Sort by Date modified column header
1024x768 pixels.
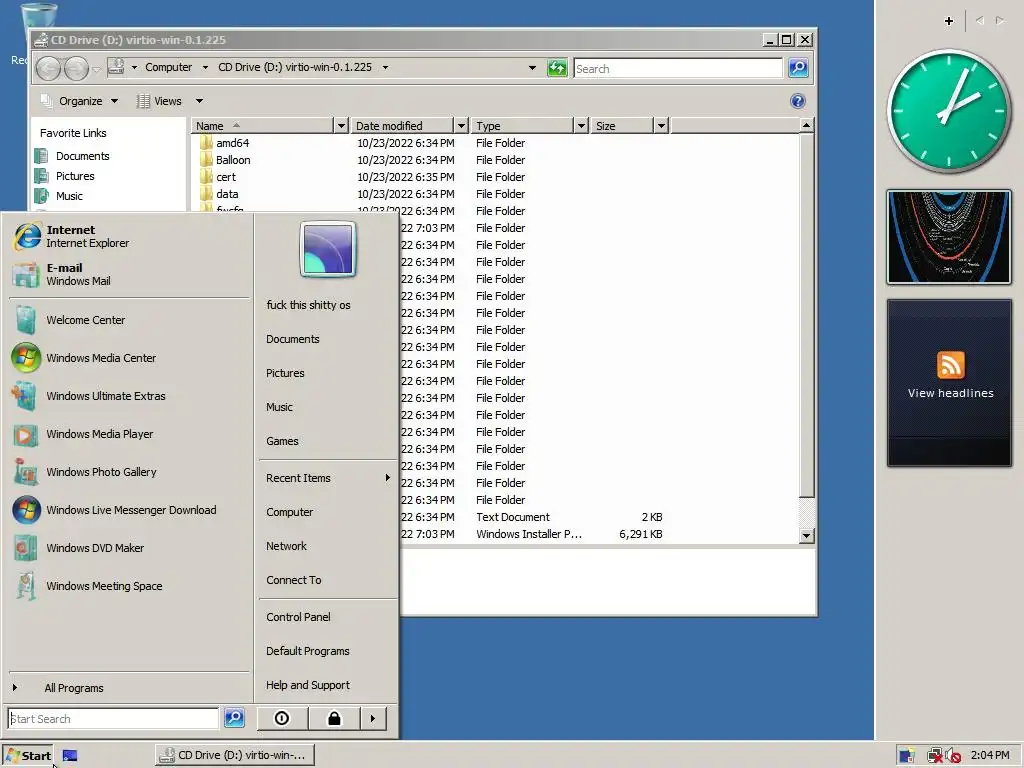point(402,126)
